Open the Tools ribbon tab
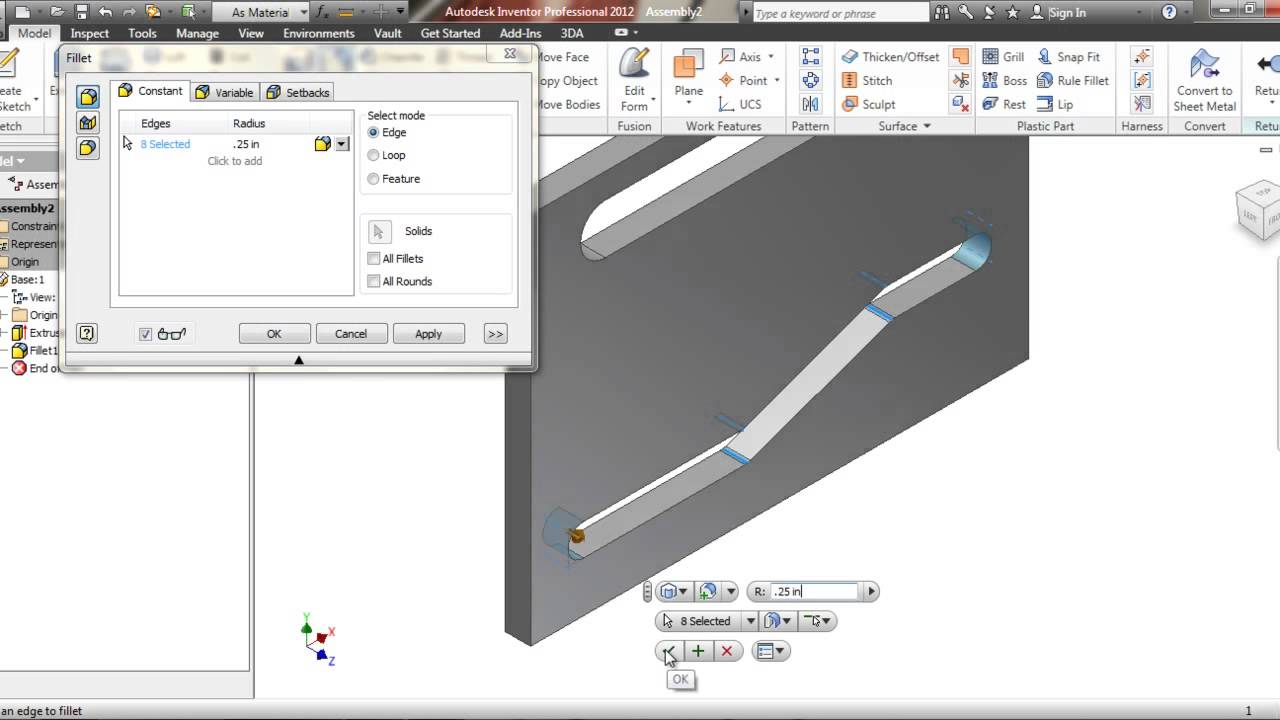This screenshot has height=720, width=1280. 142,33
